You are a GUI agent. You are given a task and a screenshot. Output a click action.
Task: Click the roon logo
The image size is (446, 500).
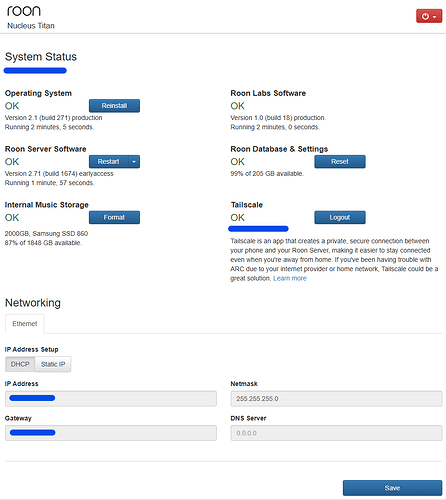pyautogui.click(x=24, y=11)
